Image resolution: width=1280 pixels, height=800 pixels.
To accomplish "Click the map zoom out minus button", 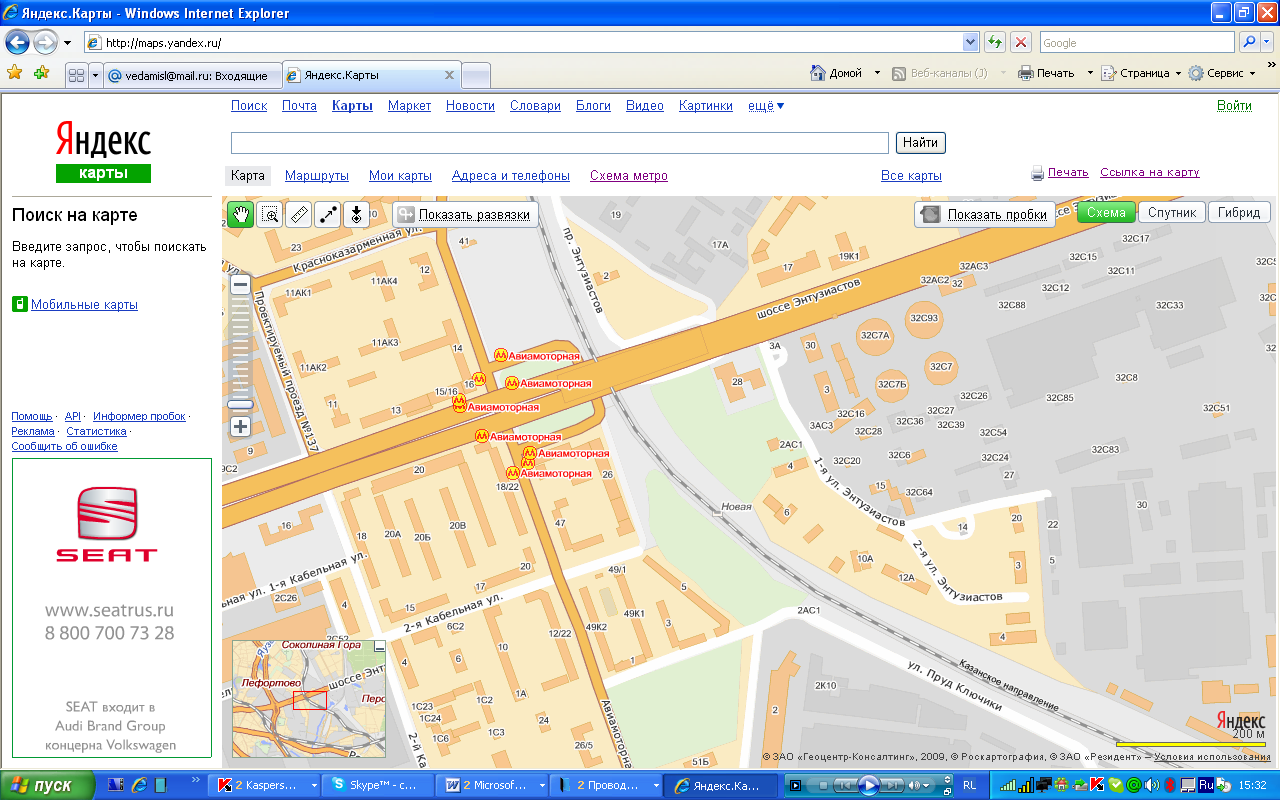I will click(240, 285).
